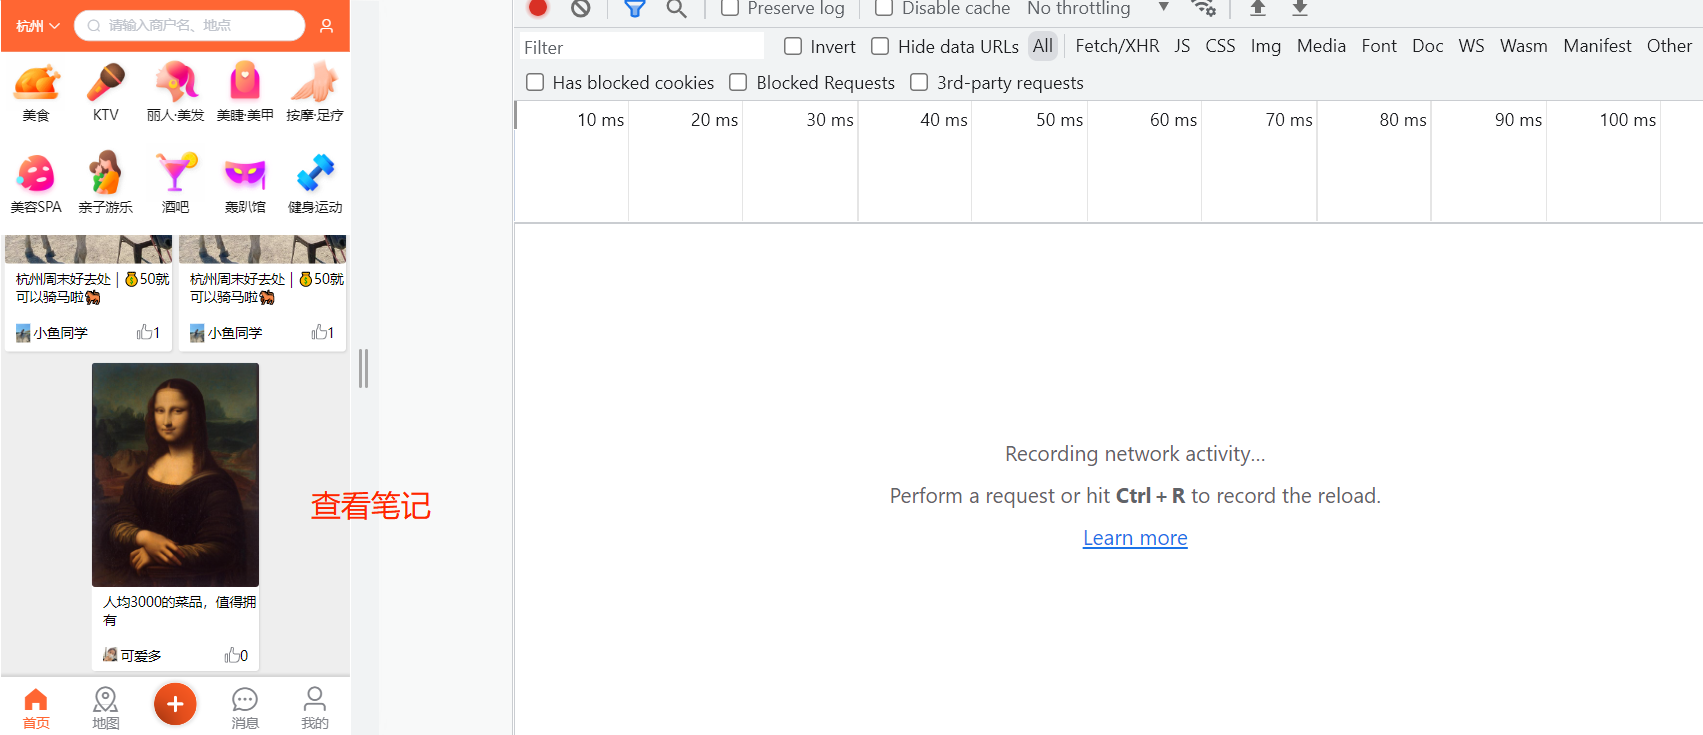The width and height of the screenshot is (1703, 735).
Task: Select the 美睫·美甲 nail category icon
Action: pyautogui.click(x=245, y=82)
